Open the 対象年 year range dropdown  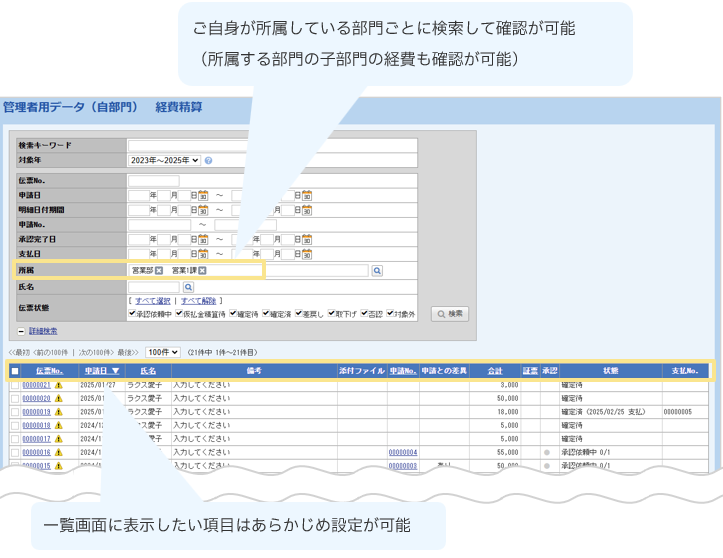164,159
